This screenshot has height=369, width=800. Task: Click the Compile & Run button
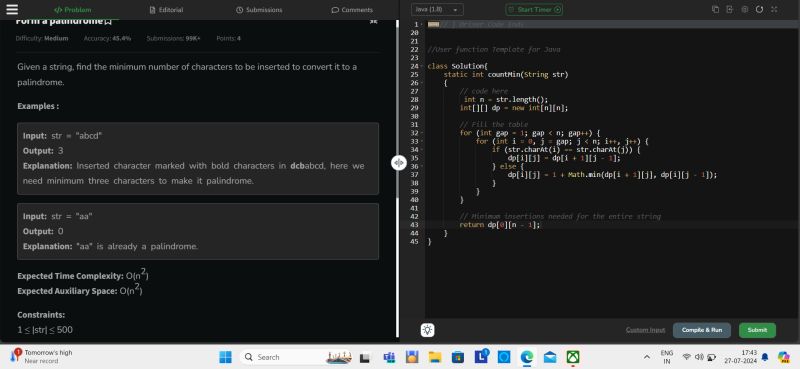tap(702, 330)
